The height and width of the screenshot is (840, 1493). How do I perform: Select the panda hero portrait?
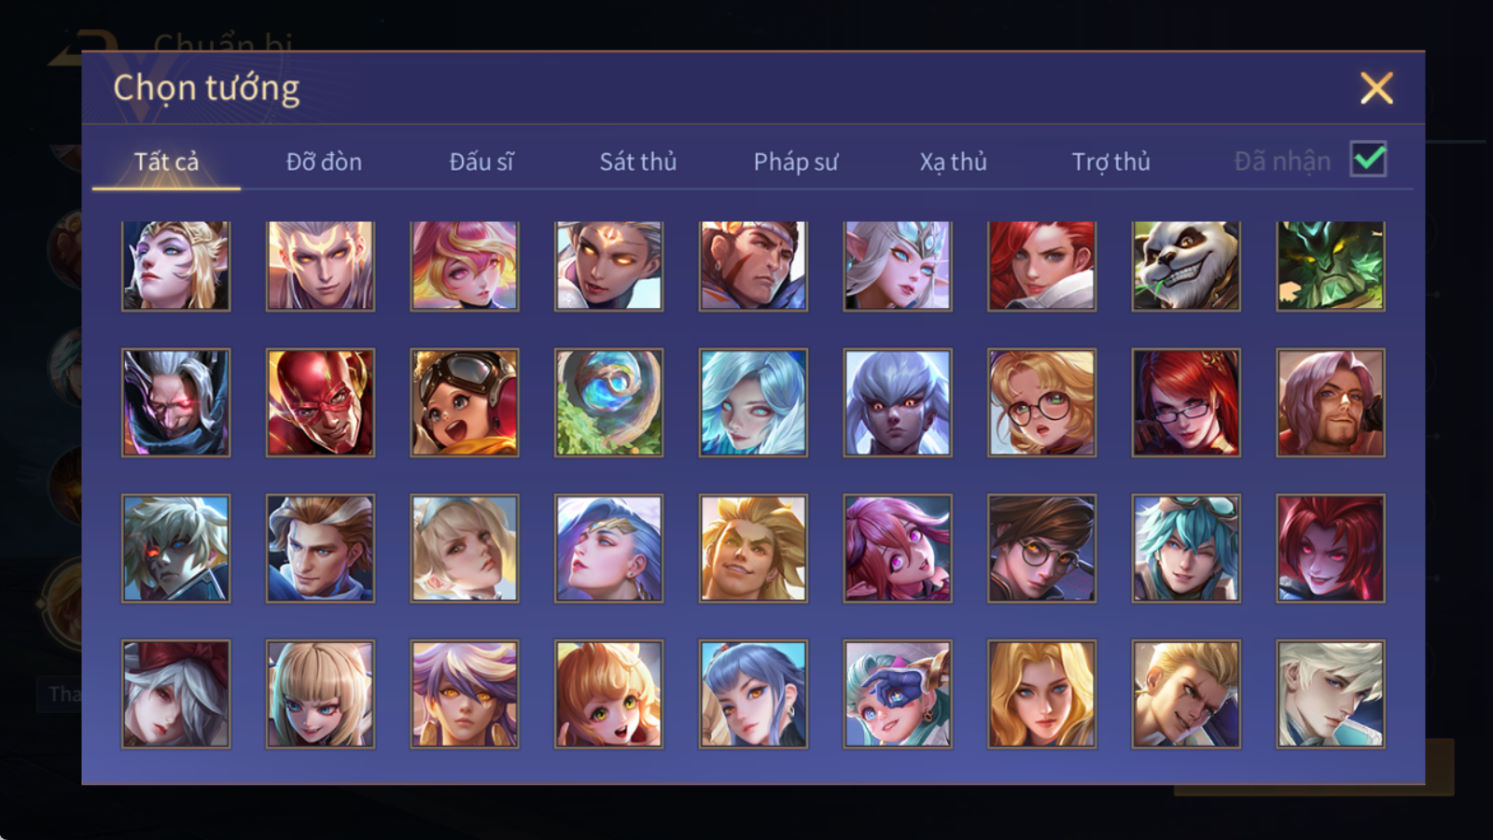[x=1186, y=266]
